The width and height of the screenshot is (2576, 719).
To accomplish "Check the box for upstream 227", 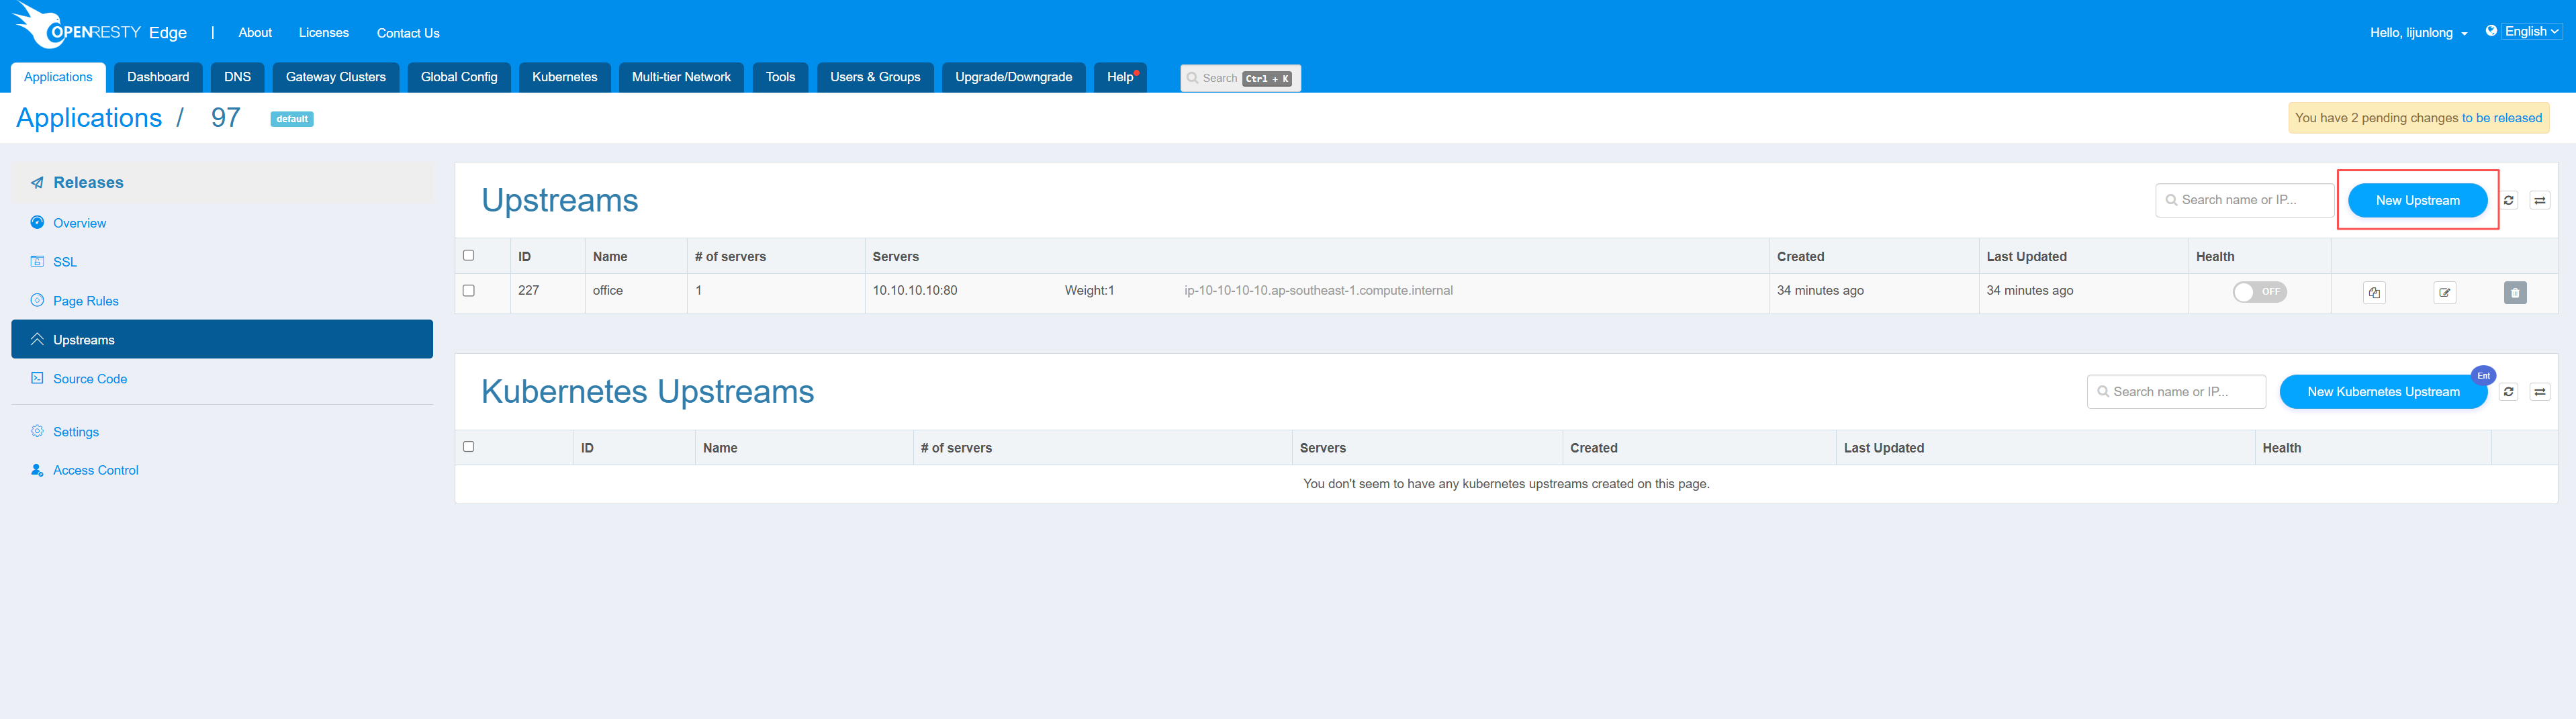I will pos(468,290).
